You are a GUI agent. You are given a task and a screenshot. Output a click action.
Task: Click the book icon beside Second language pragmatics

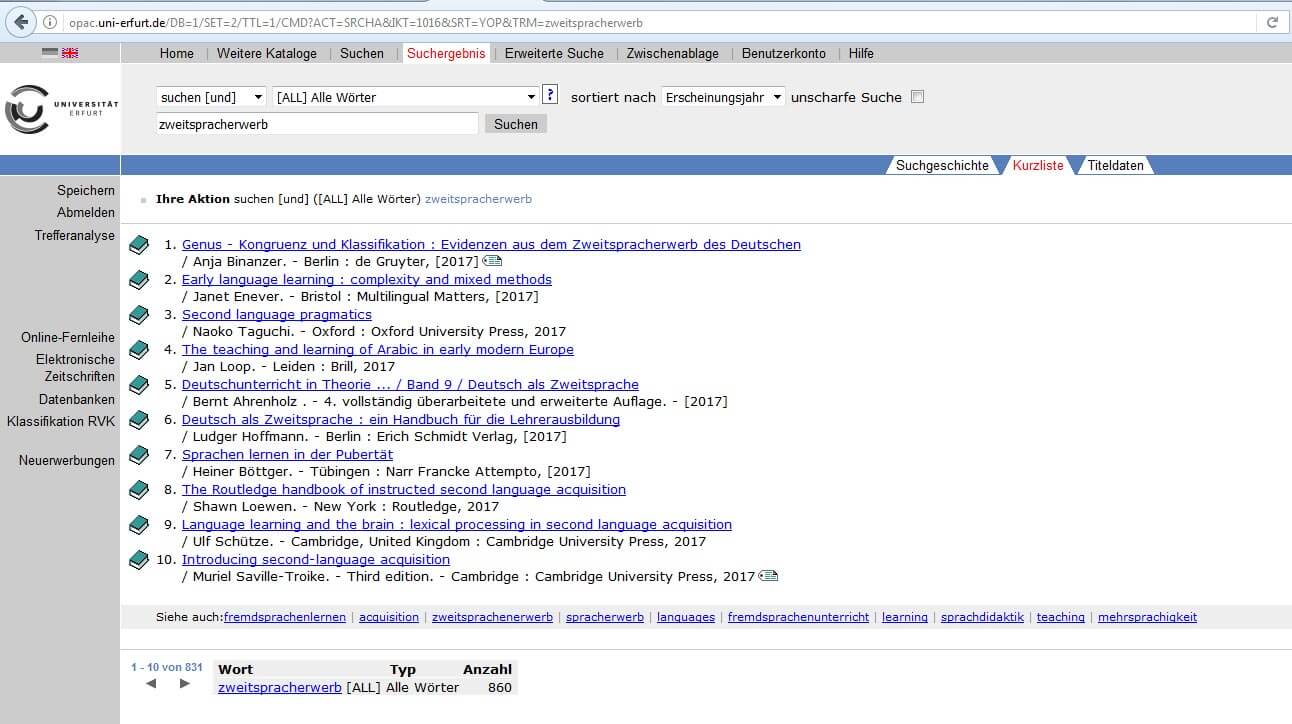pyautogui.click(x=139, y=315)
